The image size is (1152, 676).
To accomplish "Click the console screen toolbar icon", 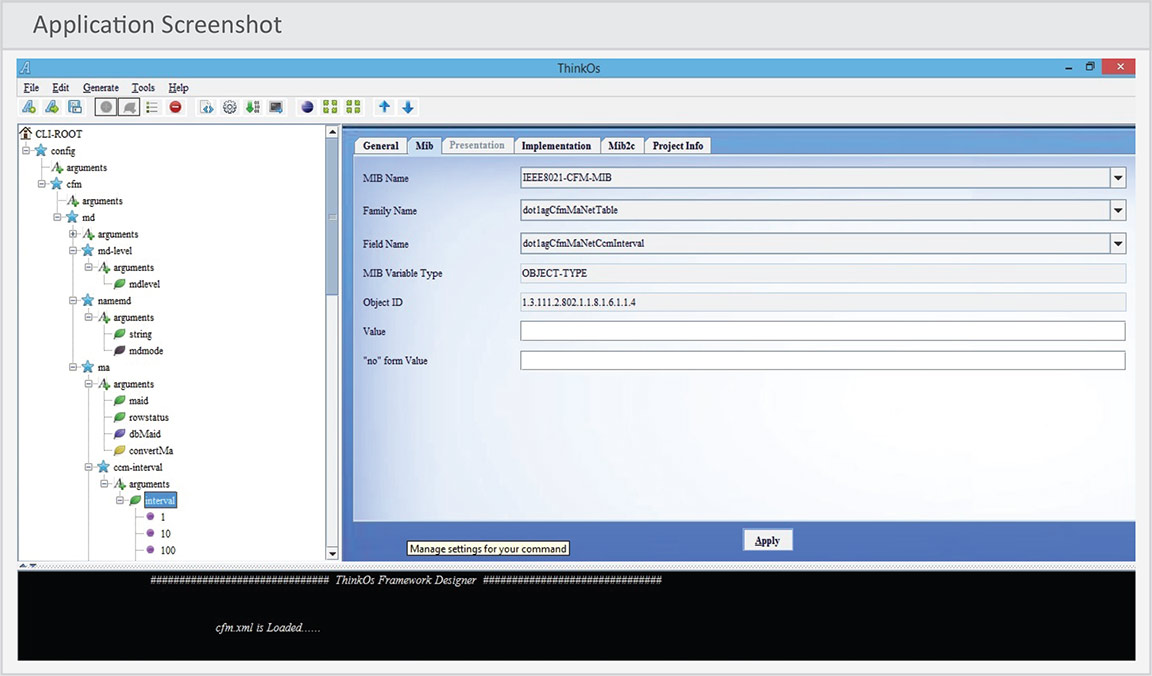I will coord(276,107).
